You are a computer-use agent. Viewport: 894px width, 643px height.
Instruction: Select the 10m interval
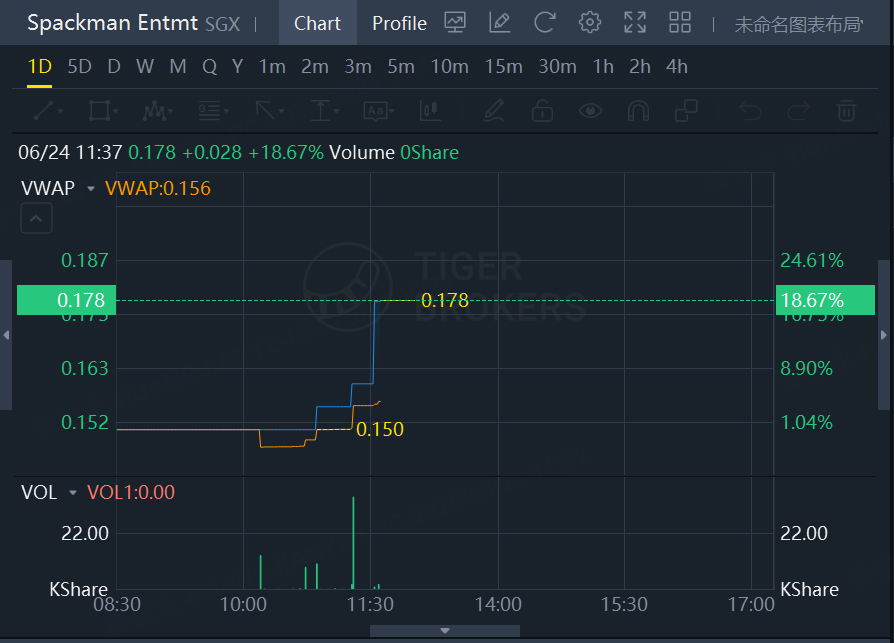pyautogui.click(x=449, y=67)
